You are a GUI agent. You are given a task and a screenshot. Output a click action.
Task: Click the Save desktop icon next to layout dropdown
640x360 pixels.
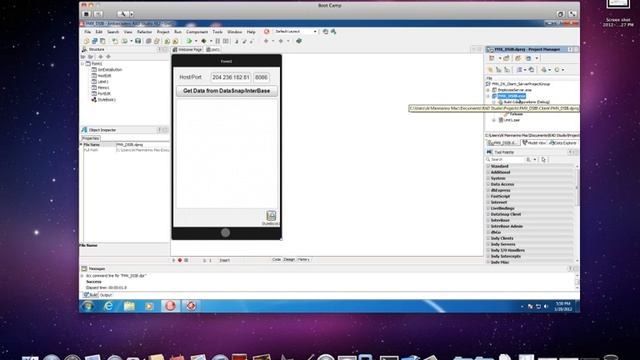point(325,31)
